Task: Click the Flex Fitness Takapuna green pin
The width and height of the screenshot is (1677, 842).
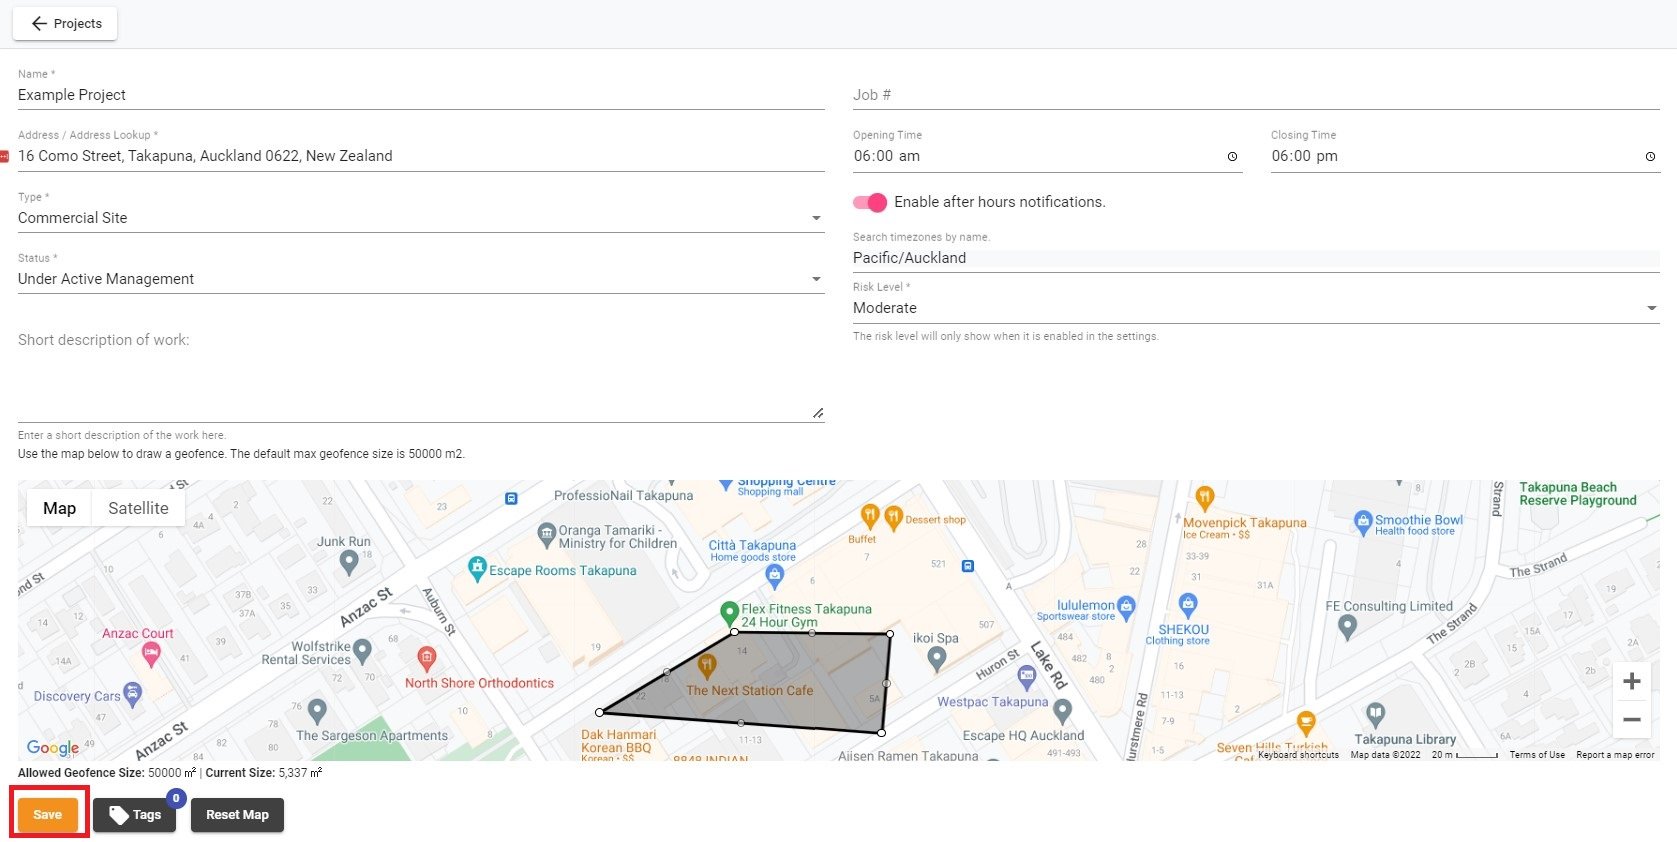Action: [x=730, y=613]
